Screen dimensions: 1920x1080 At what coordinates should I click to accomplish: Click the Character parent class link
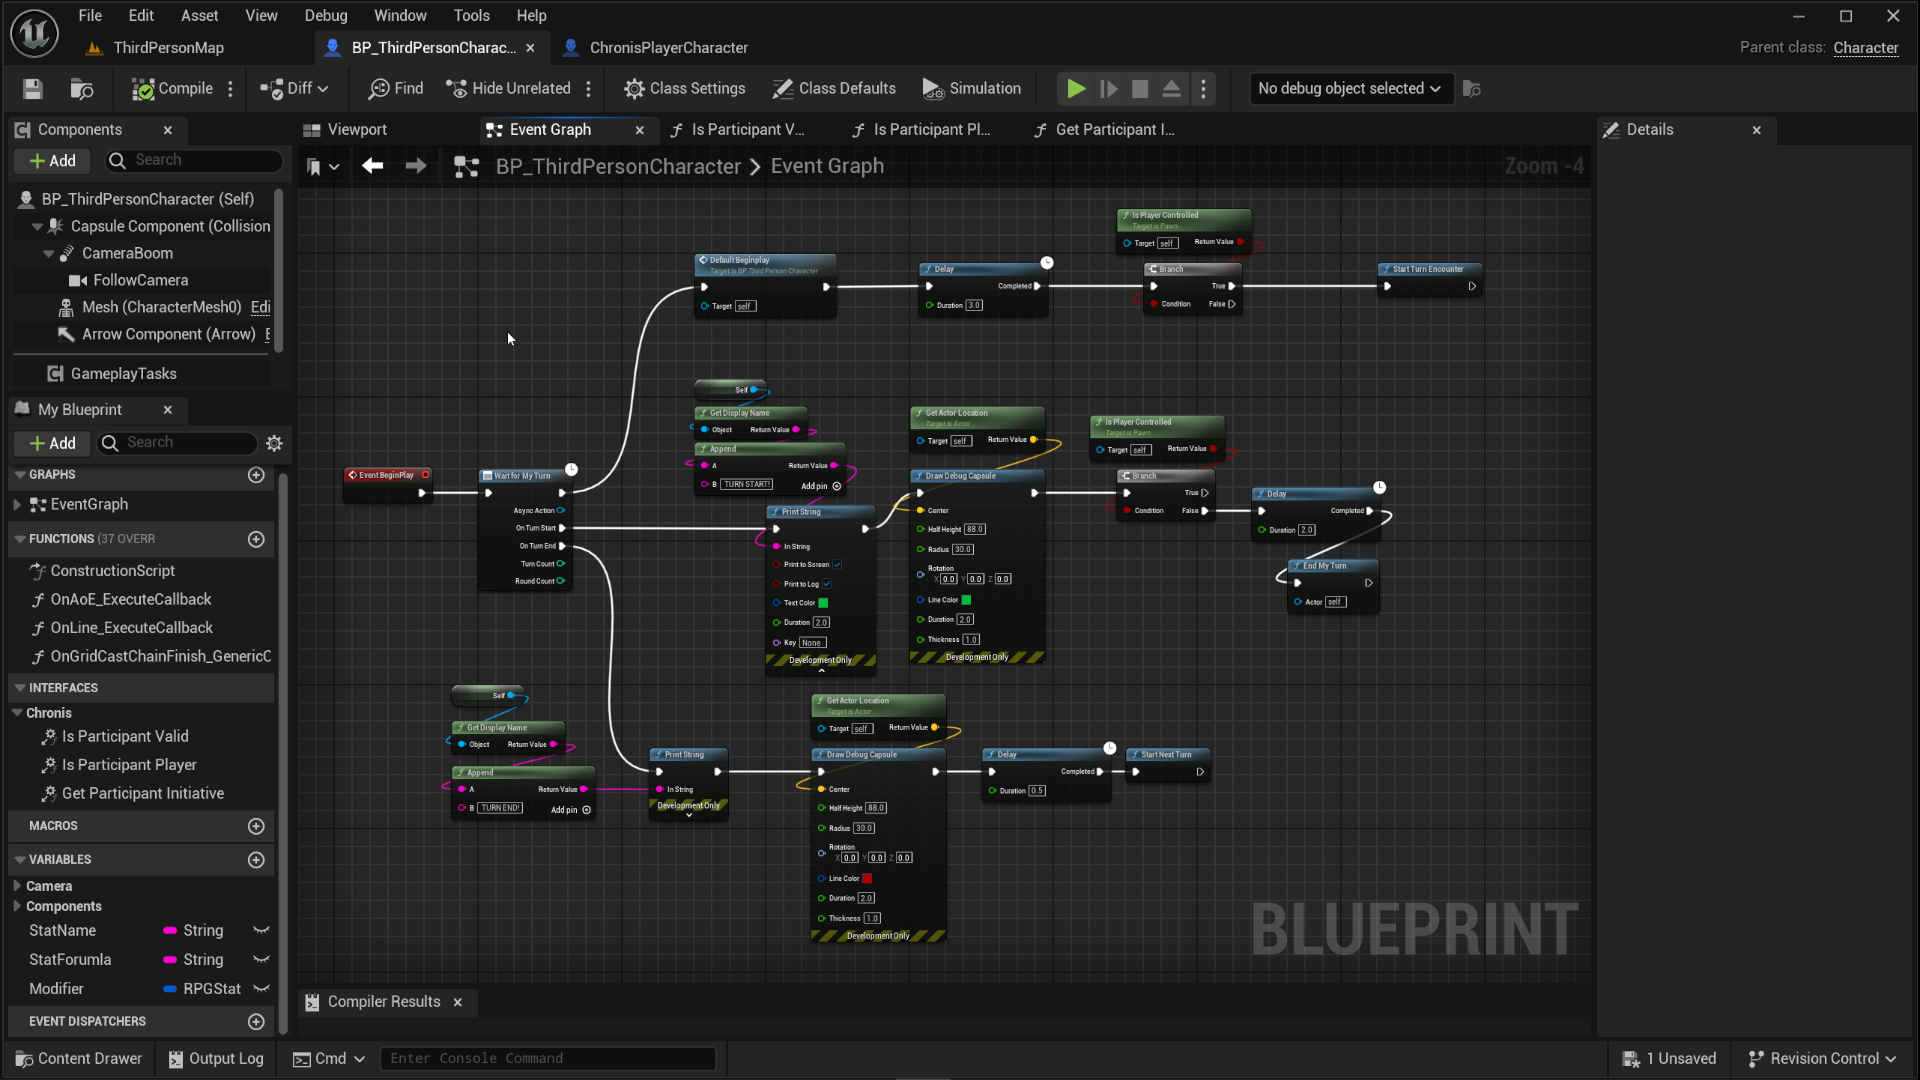click(x=1865, y=48)
